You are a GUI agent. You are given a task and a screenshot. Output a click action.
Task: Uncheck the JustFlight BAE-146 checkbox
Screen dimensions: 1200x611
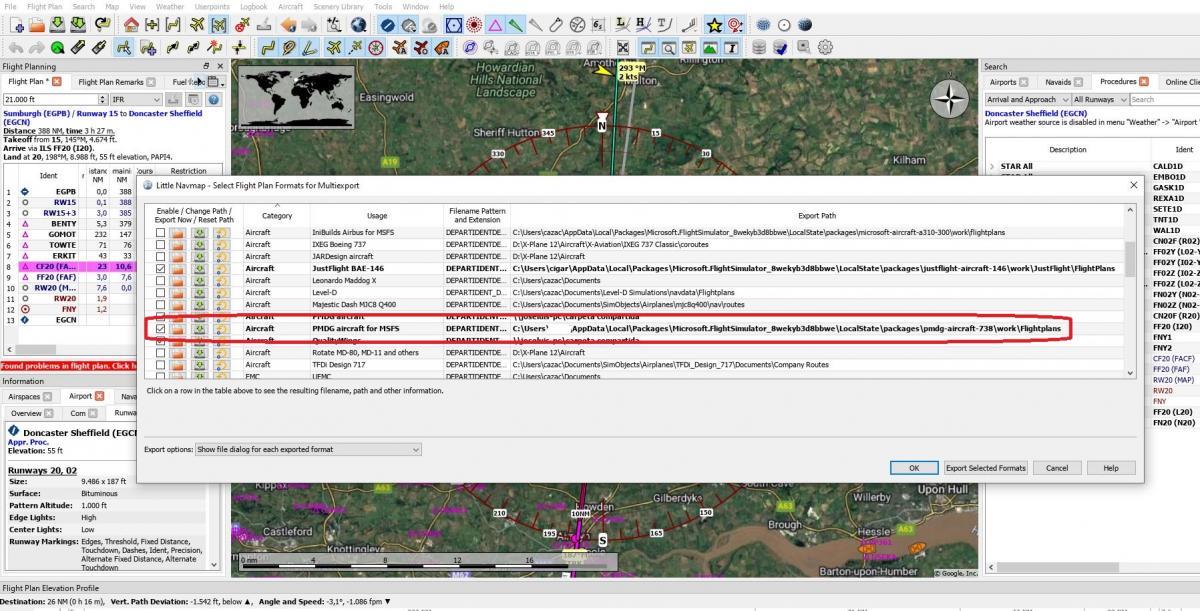(160, 269)
